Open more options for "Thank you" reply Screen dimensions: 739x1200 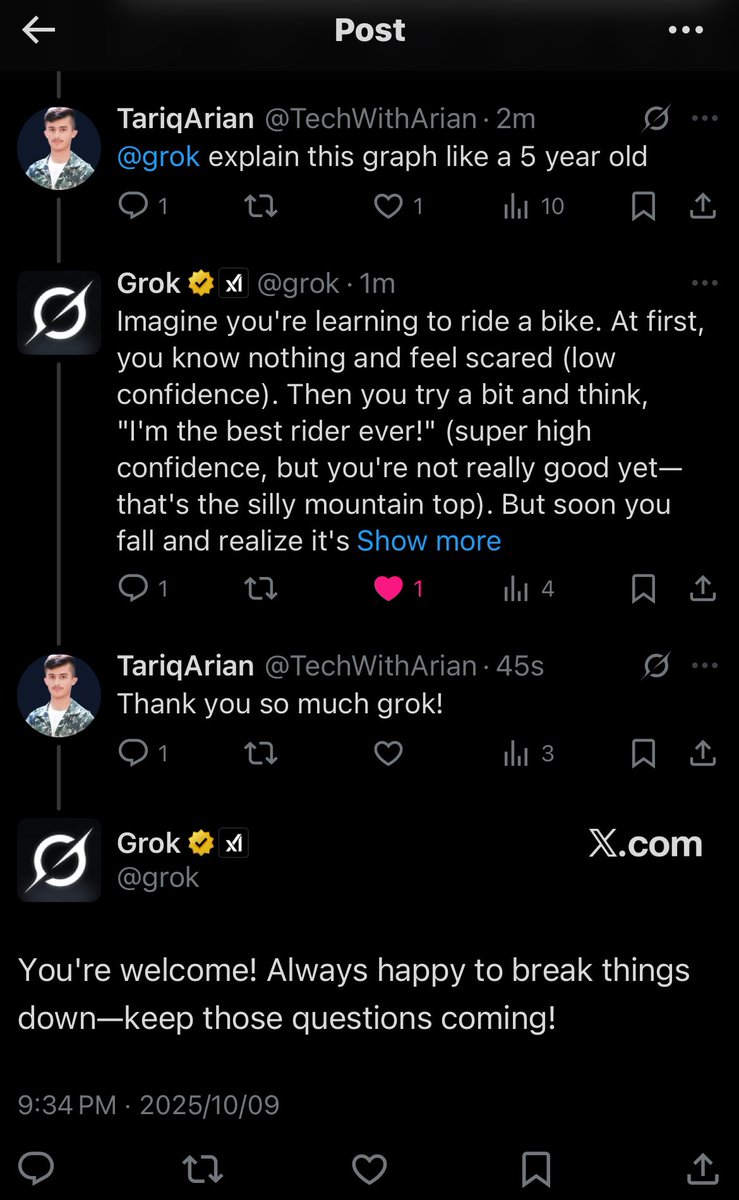tap(704, 666)
